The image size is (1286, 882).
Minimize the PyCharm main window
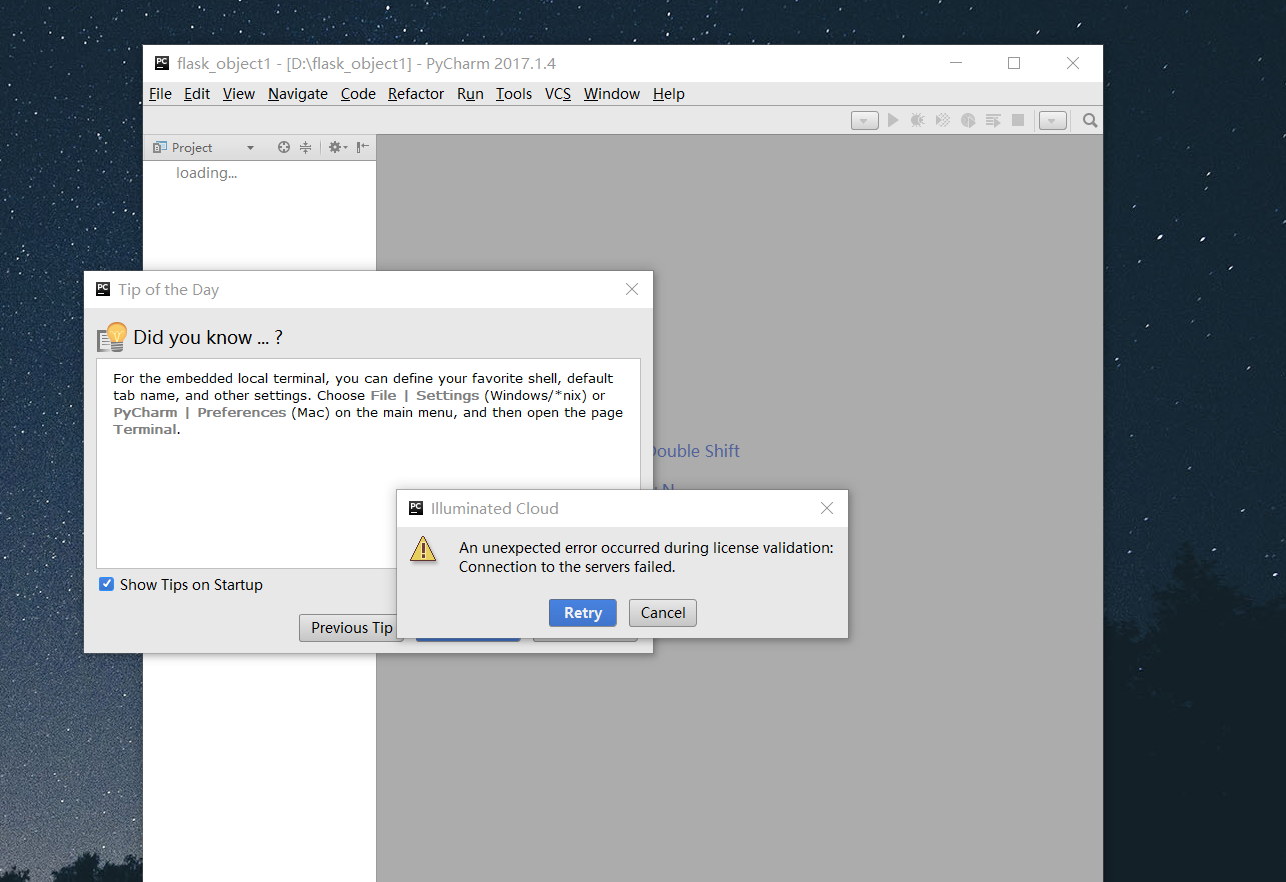956,63
